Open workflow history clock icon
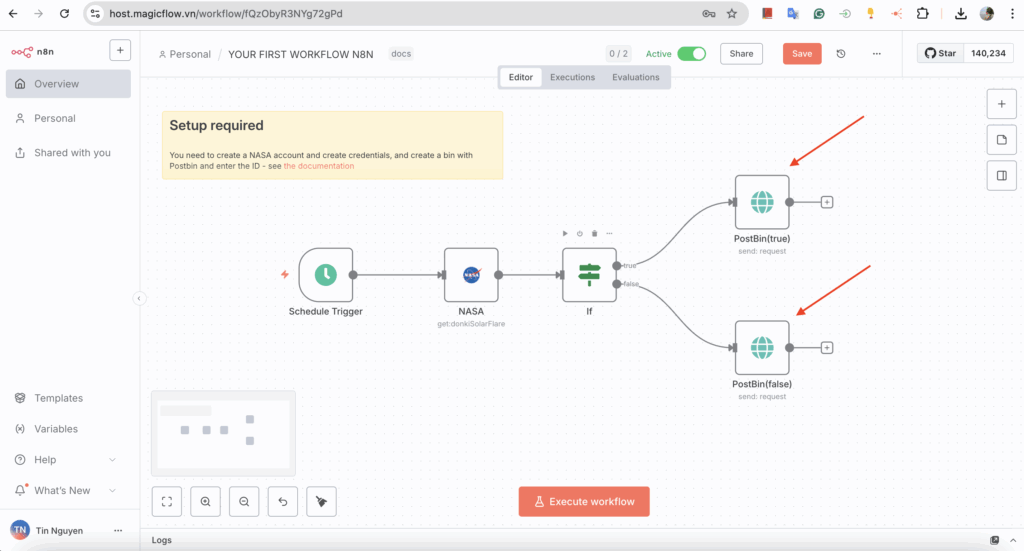Screen dimensions: 1024x551 point(841,54)
